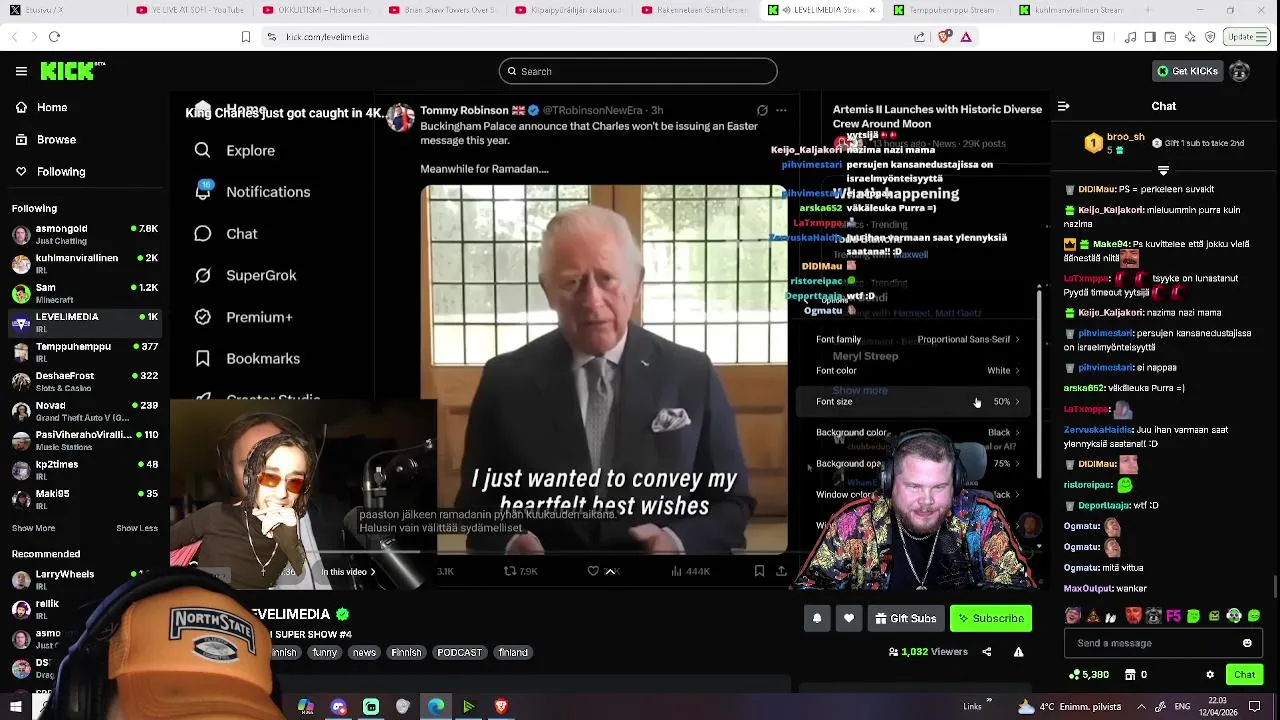Screen dimensions: 1280x720
Task: Click Show Less under Following
Action: coord(137,528)
